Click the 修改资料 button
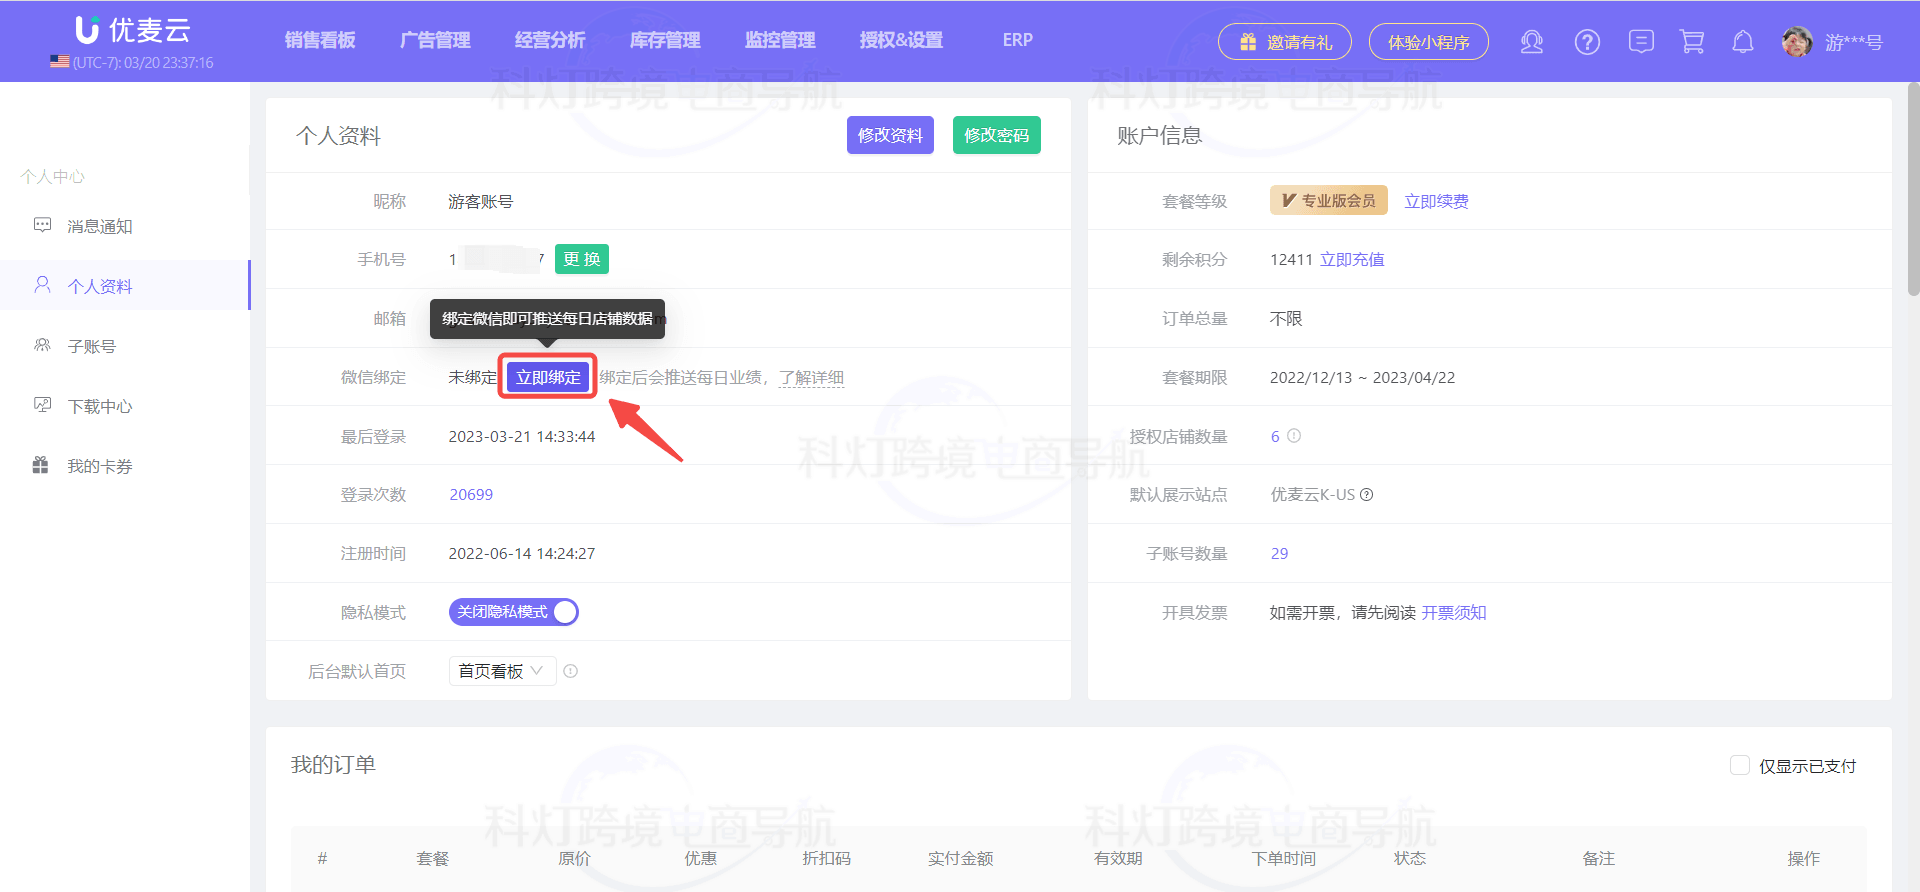1920x892 pixels. click(x=890, y=135)
